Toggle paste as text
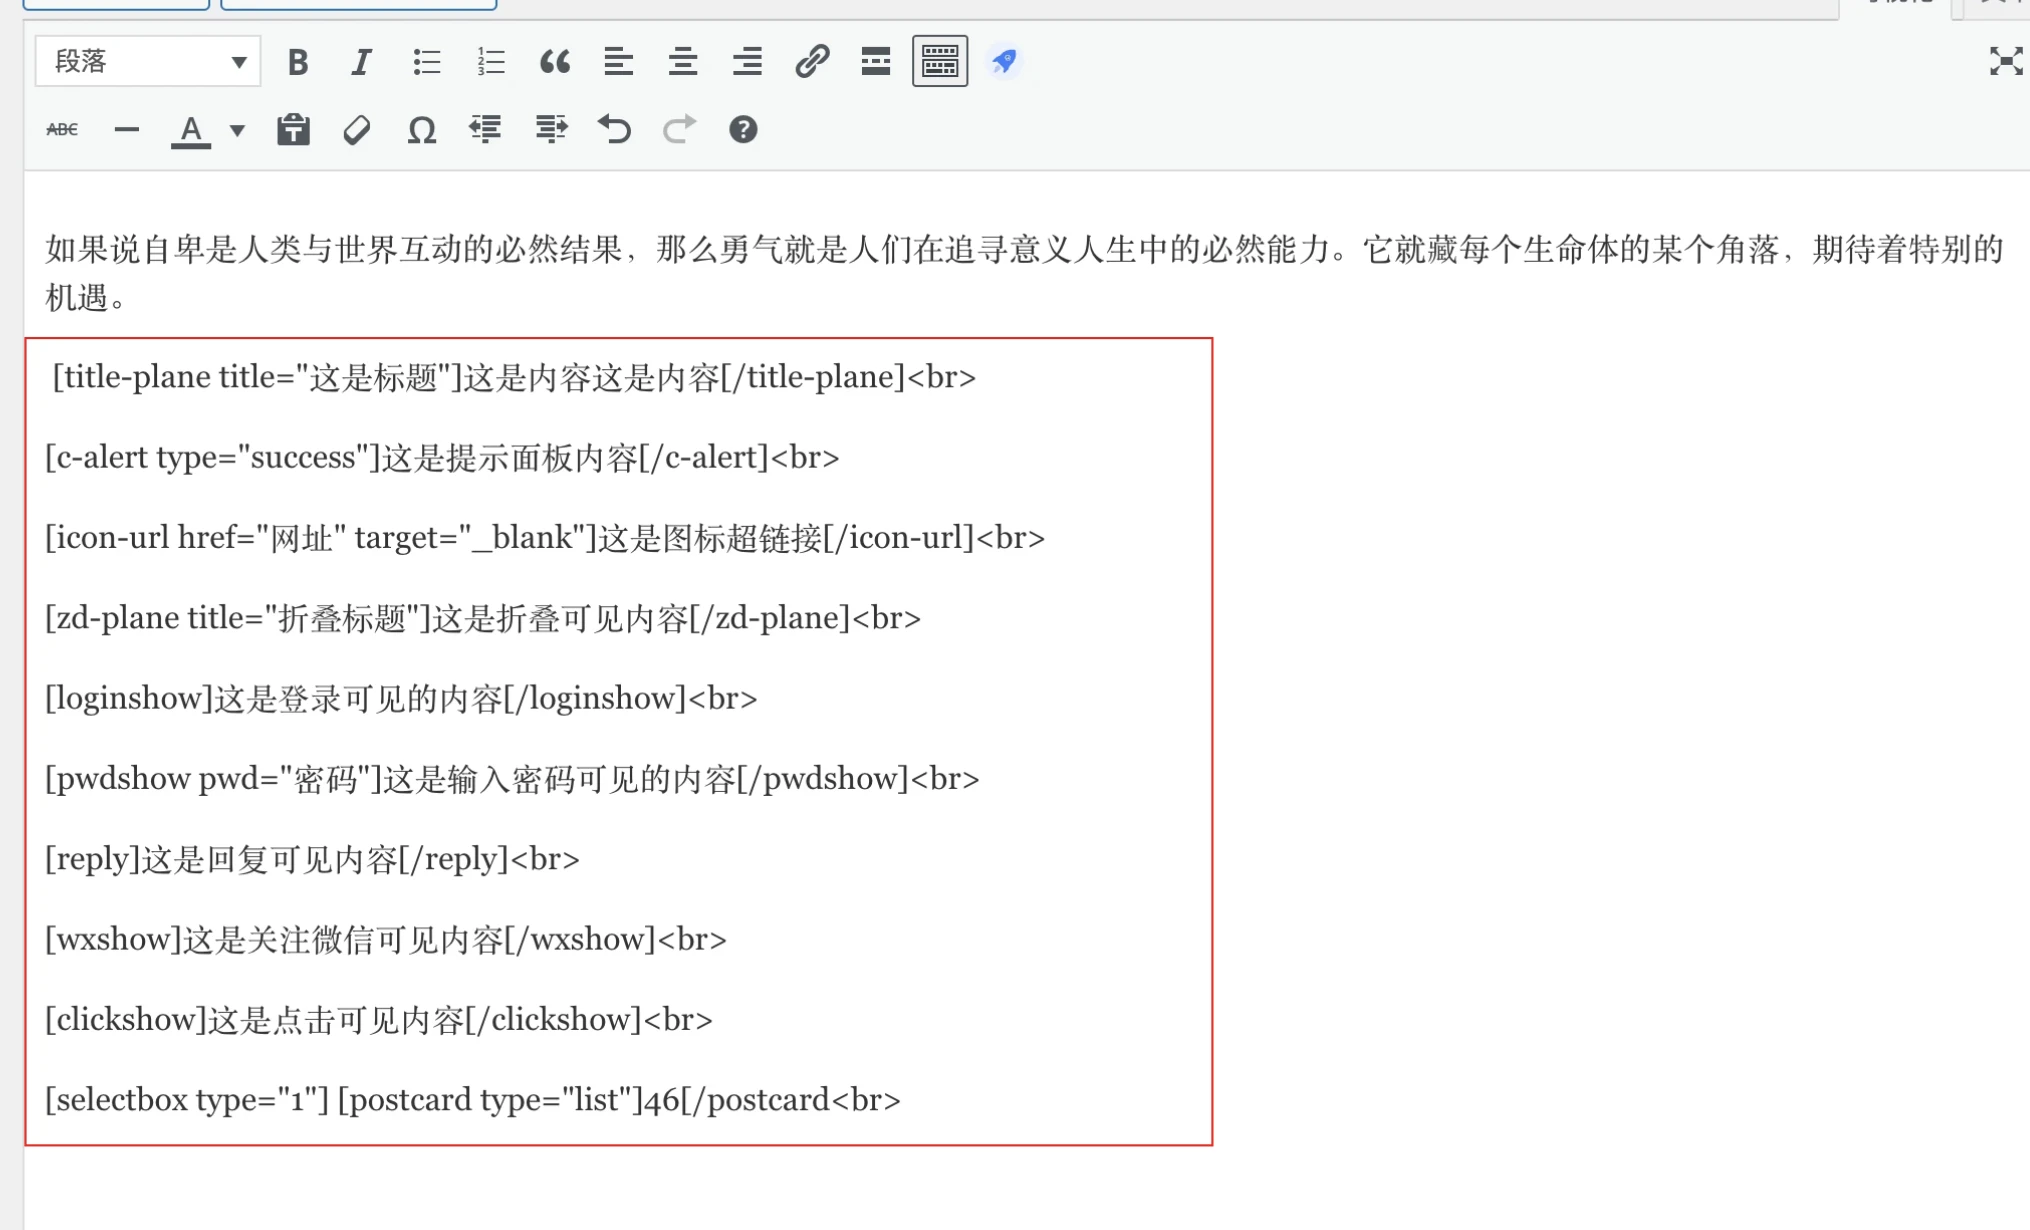 coord(293,130)
